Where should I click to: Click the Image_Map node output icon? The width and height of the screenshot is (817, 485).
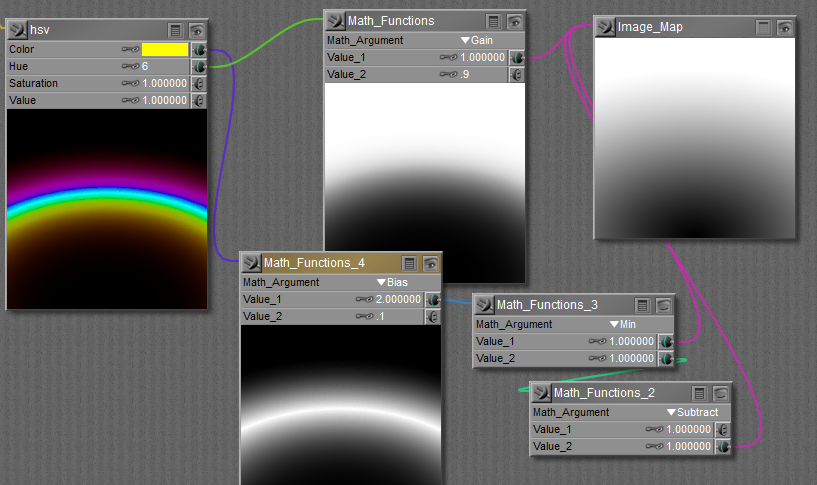pos(606,27)
